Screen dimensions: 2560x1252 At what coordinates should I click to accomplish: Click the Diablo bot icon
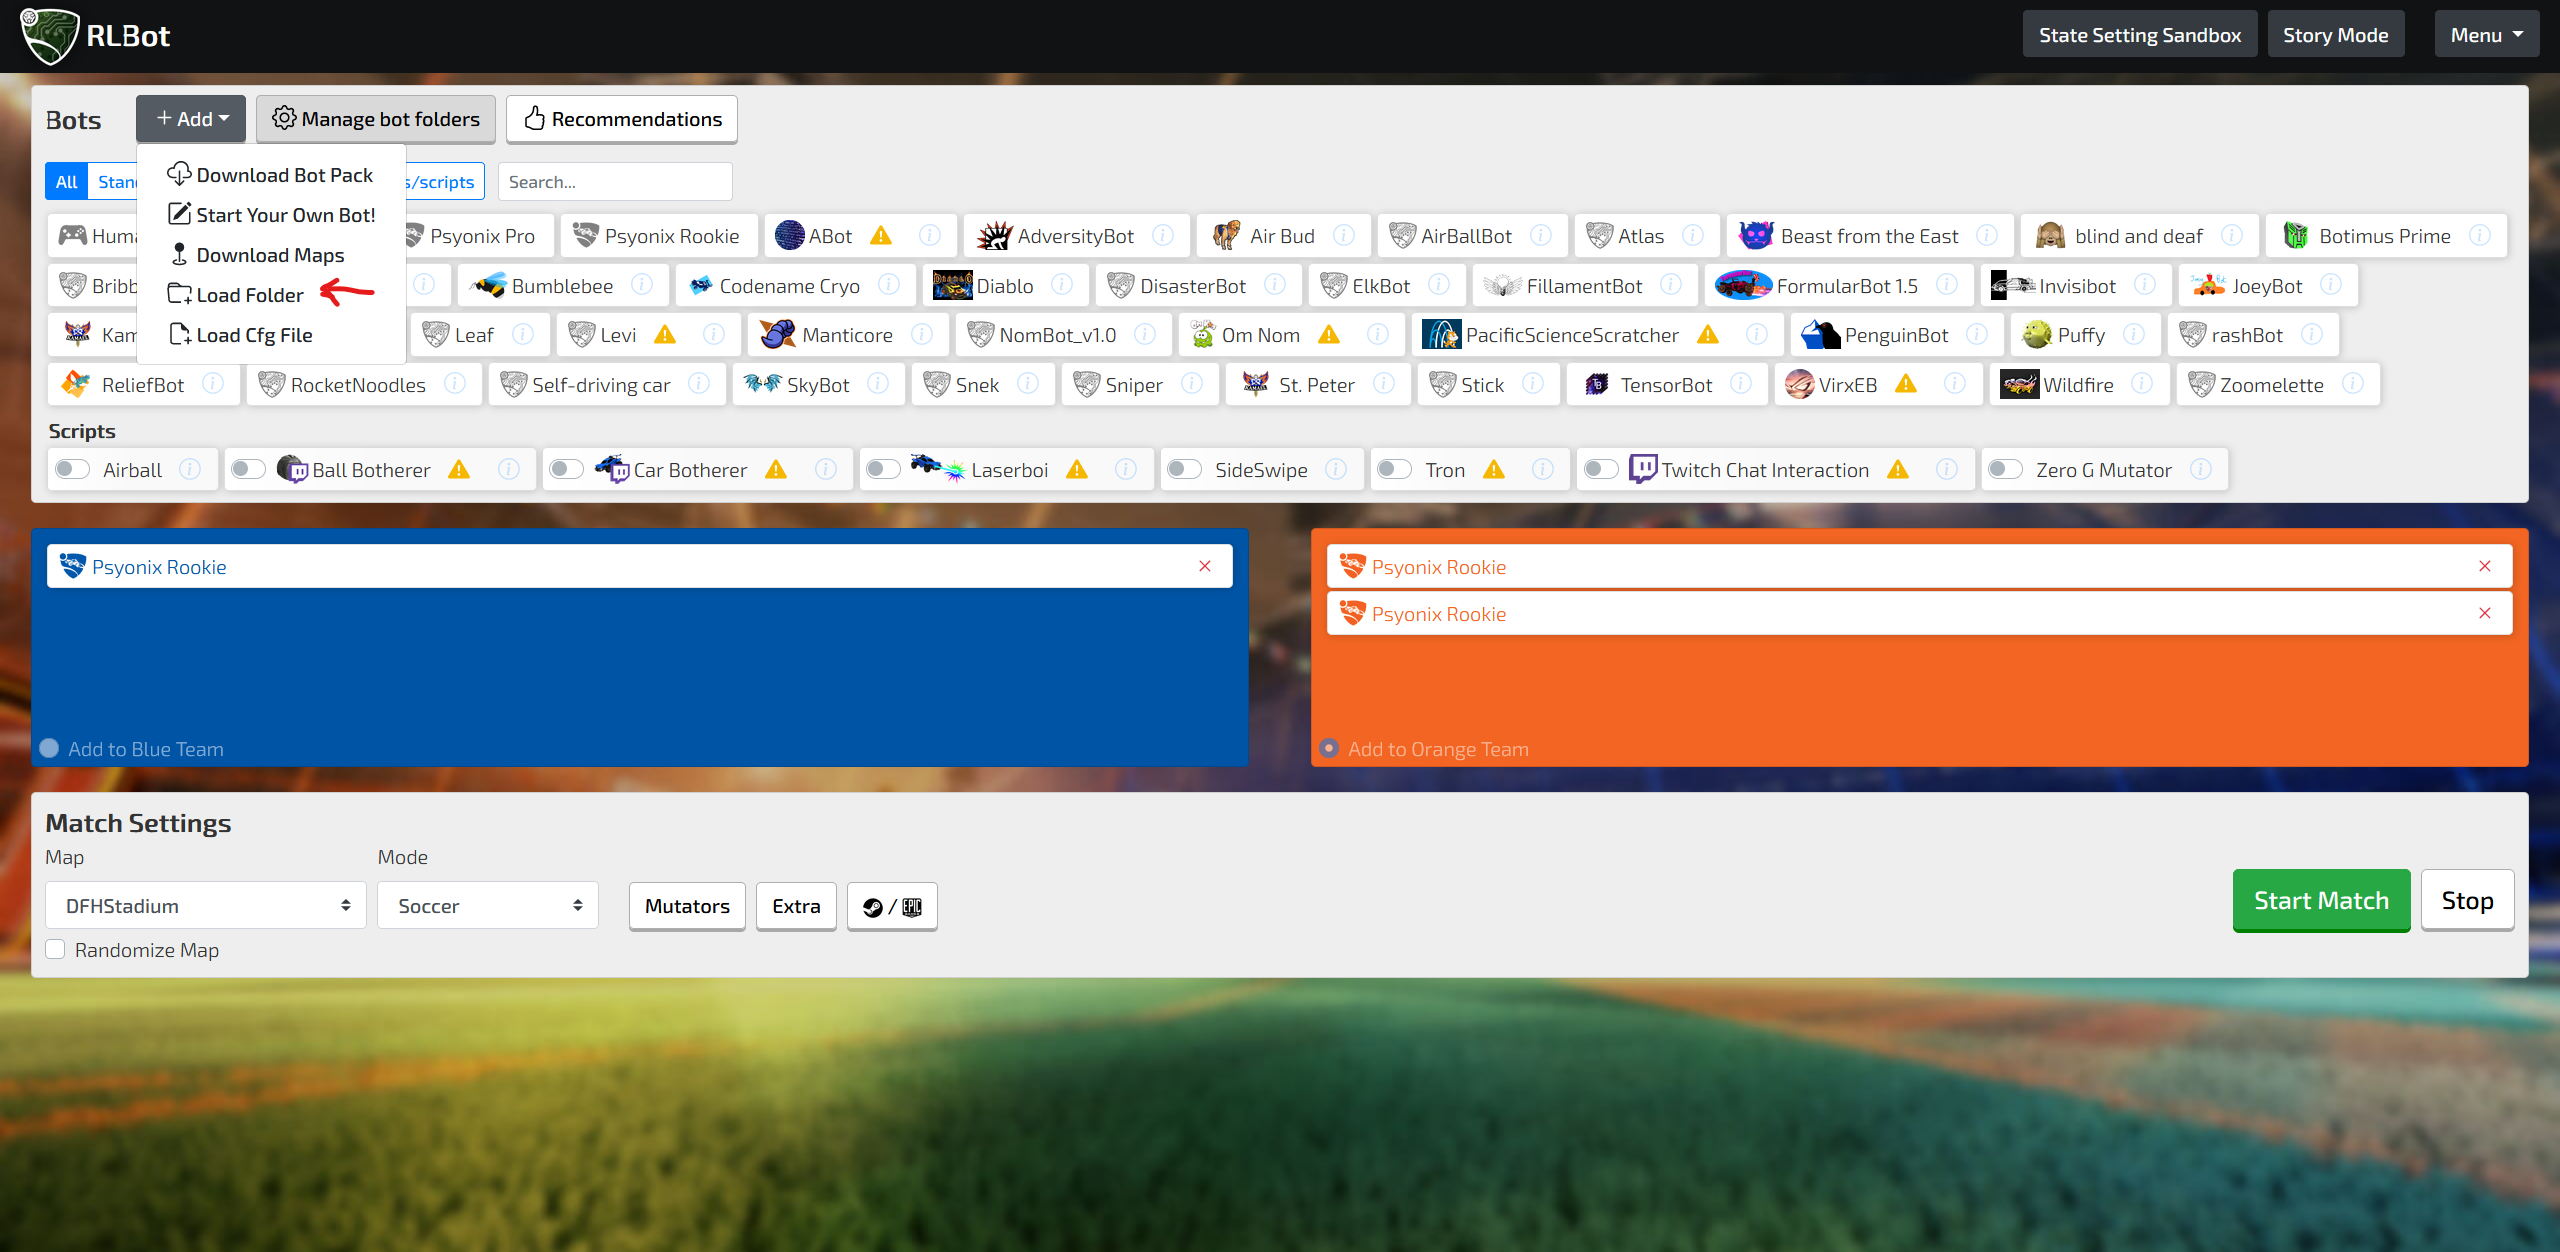coord(951,286)
